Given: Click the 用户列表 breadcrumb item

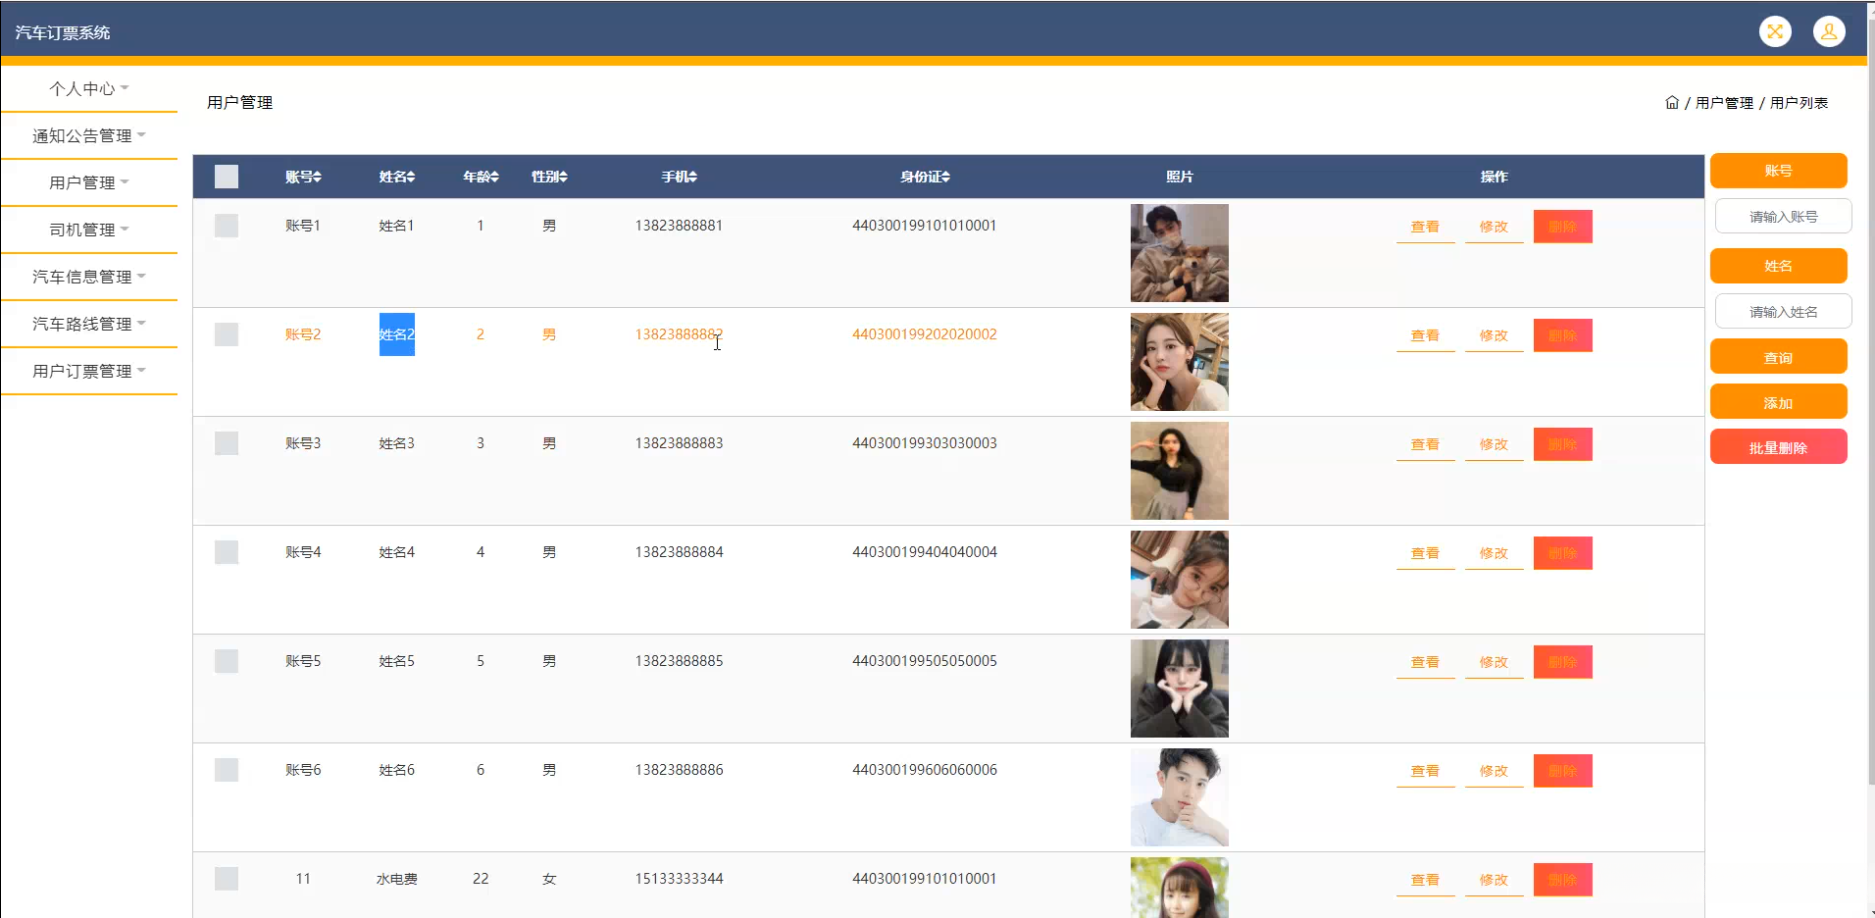Looking at the screenshot, I should tap(1799, 103).
